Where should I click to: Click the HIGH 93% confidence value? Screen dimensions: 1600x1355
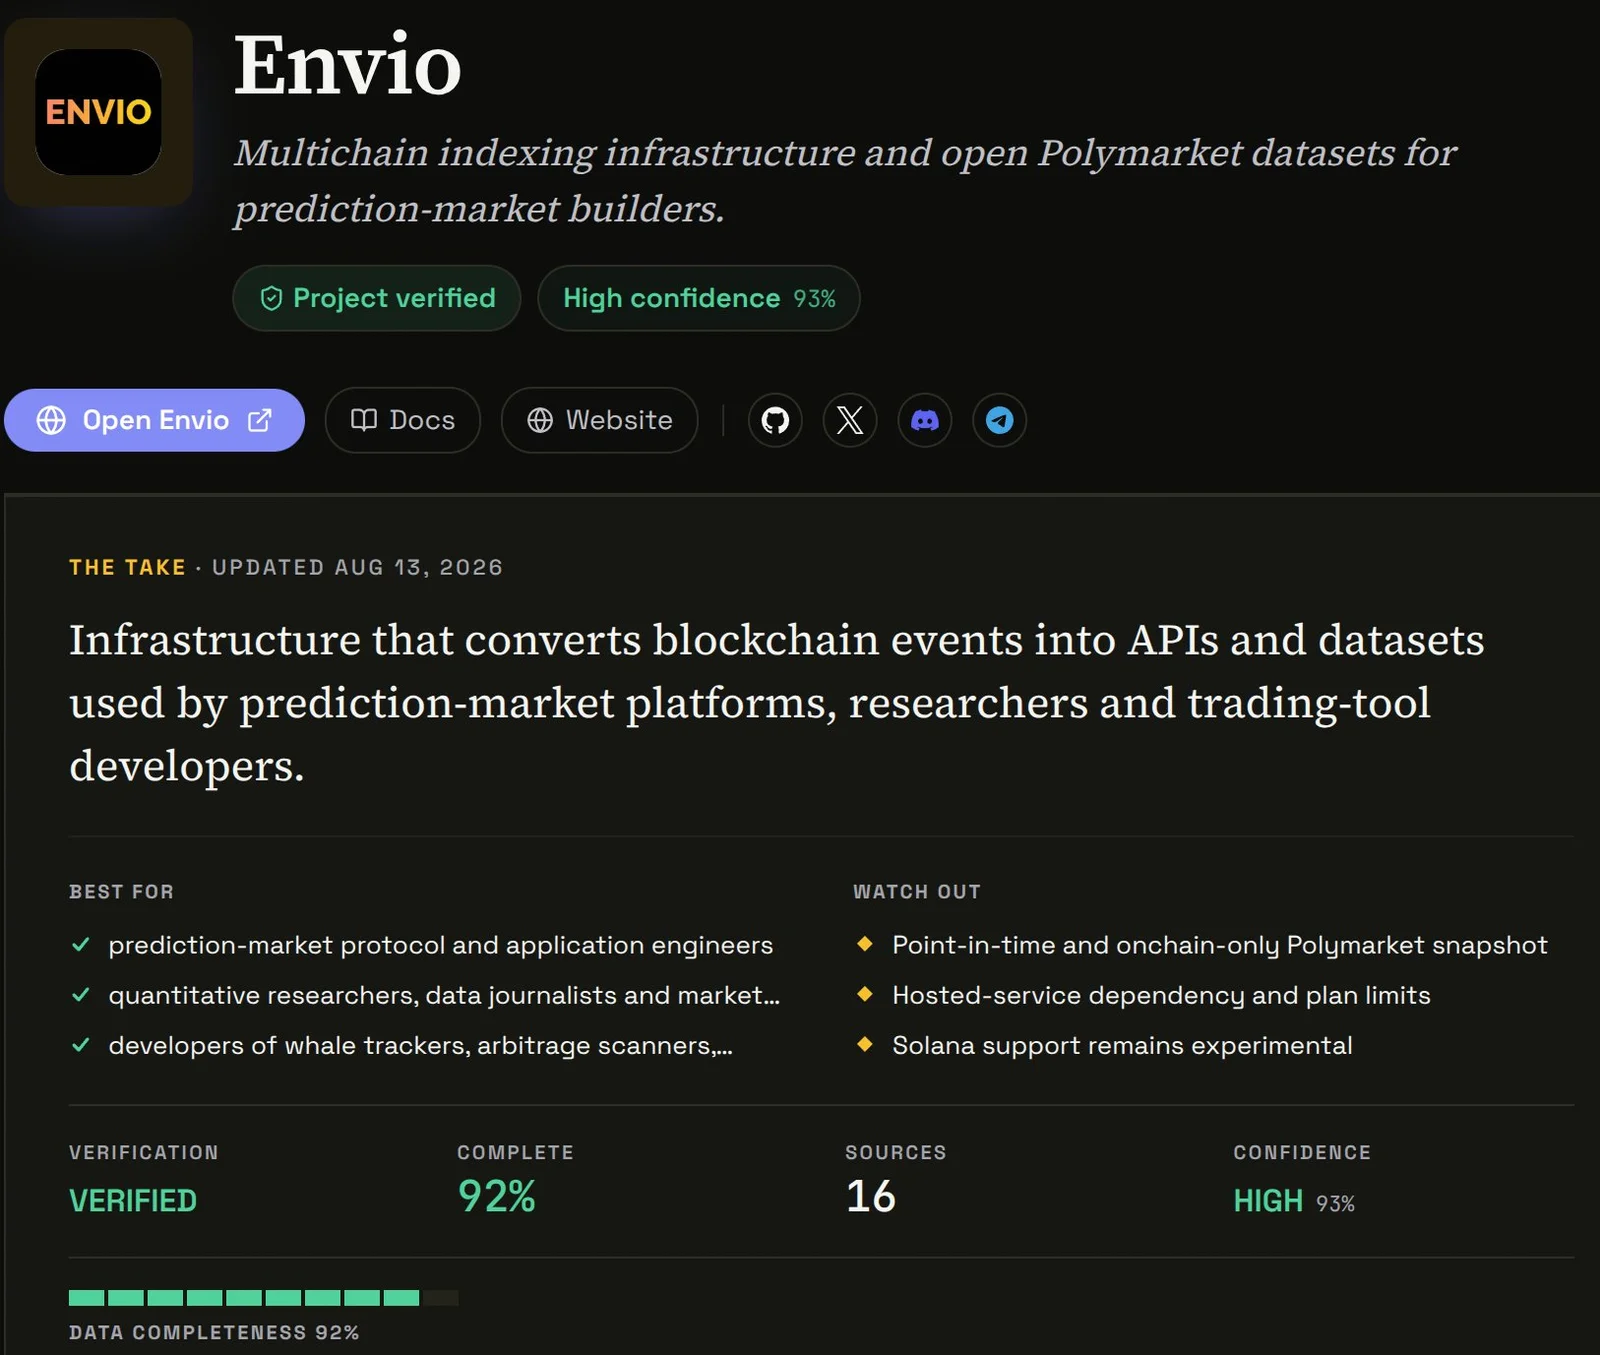coord(1294,1201)
